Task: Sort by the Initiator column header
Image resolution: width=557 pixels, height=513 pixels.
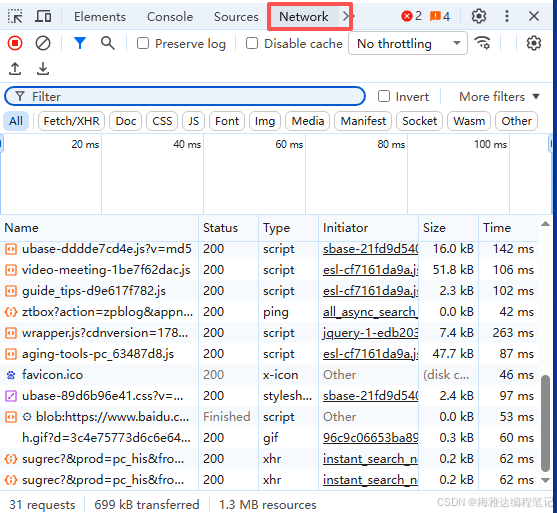Action: tap(368, 228)
